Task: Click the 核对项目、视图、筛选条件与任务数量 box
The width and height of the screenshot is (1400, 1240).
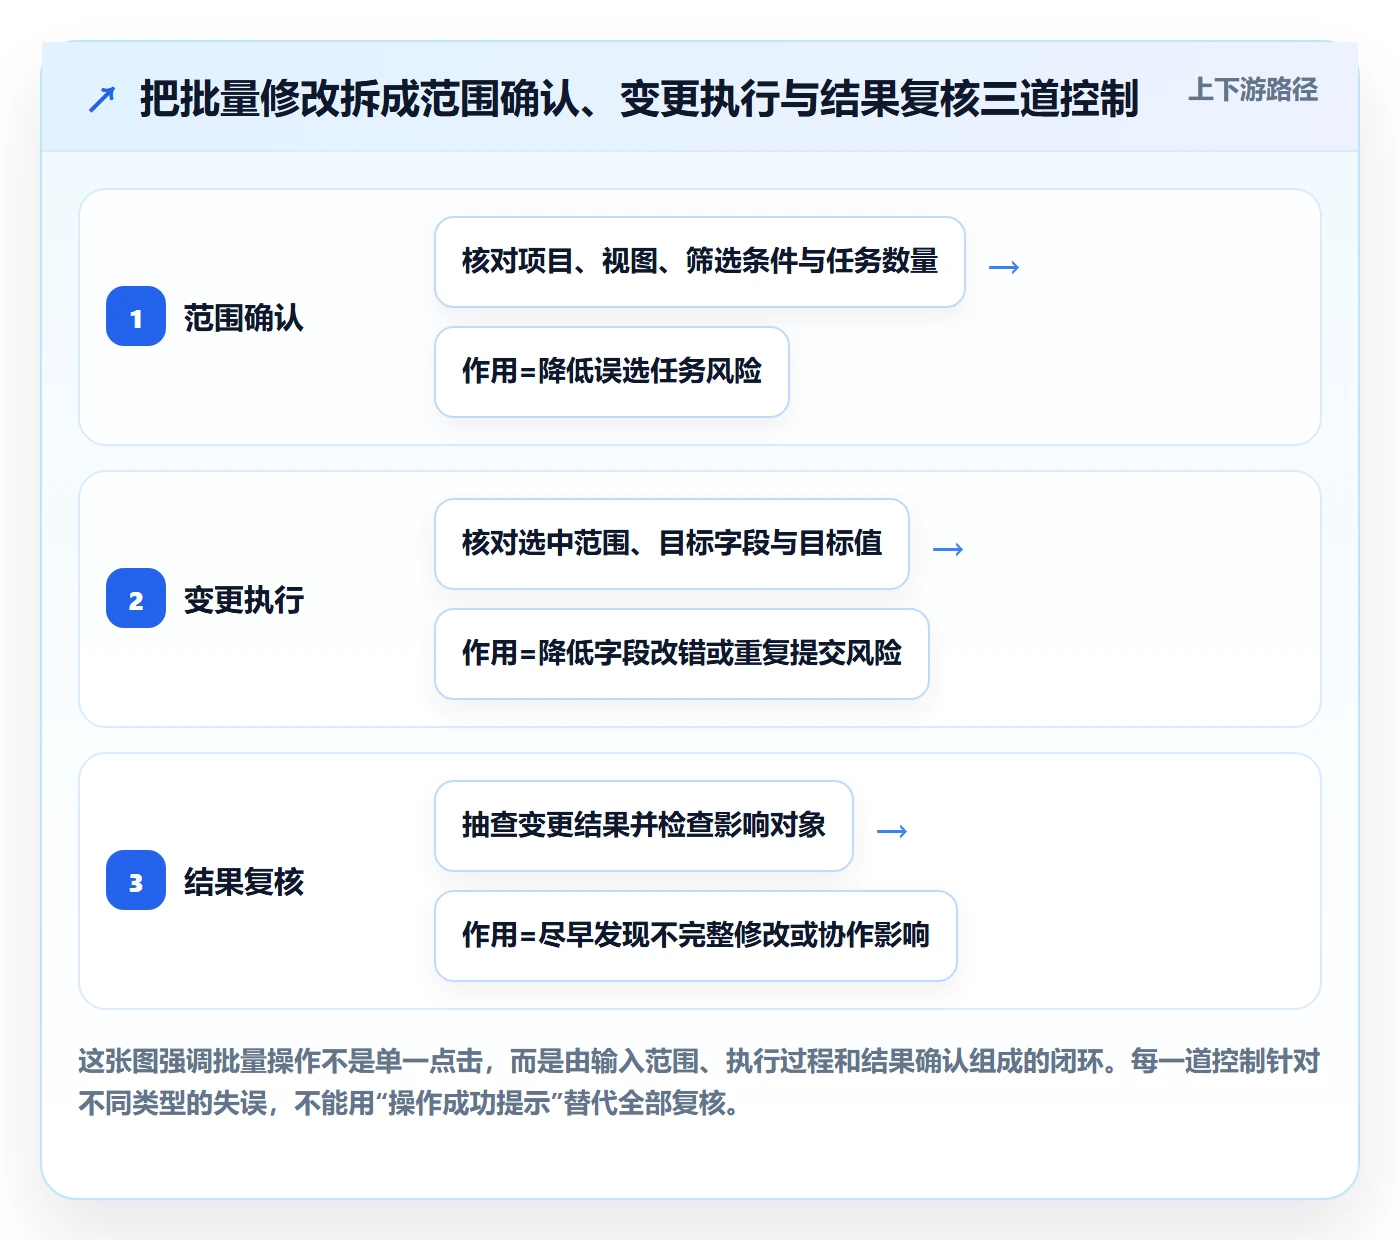Action: click(700, 262)
